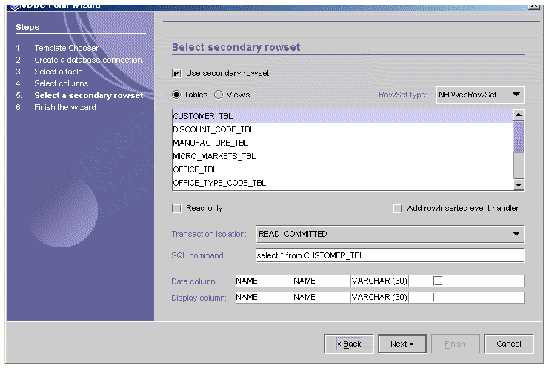Go to previous step with Back button
Screen dimensions: 549x368
pyautogui.click(x=349, y=344)
